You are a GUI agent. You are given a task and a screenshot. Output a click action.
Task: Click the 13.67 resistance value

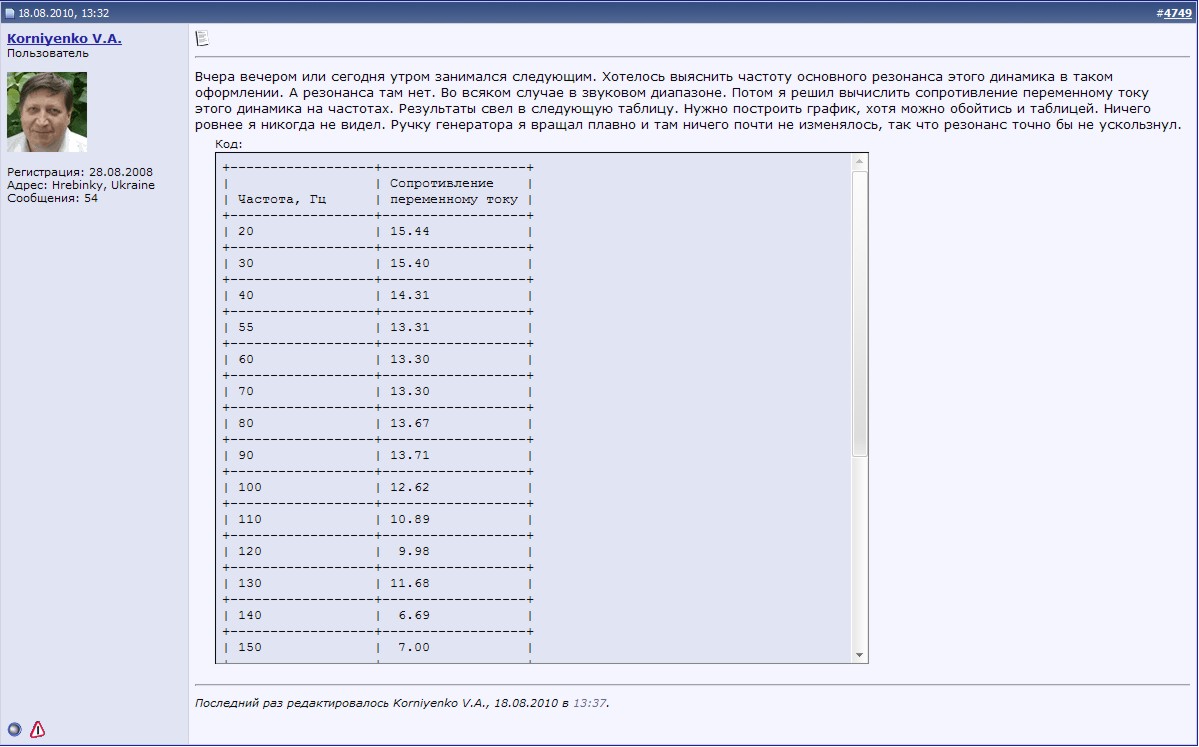click(410, 424)
